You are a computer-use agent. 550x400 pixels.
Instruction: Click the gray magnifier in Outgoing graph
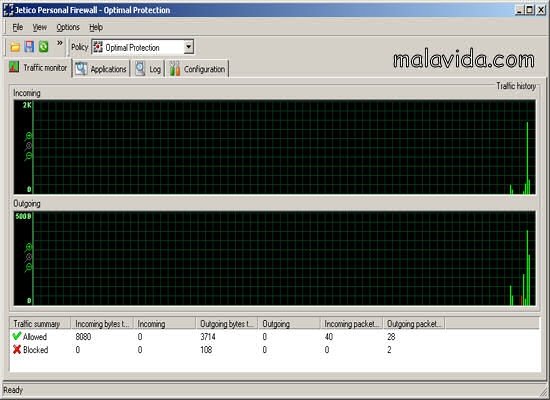[28, 258]
